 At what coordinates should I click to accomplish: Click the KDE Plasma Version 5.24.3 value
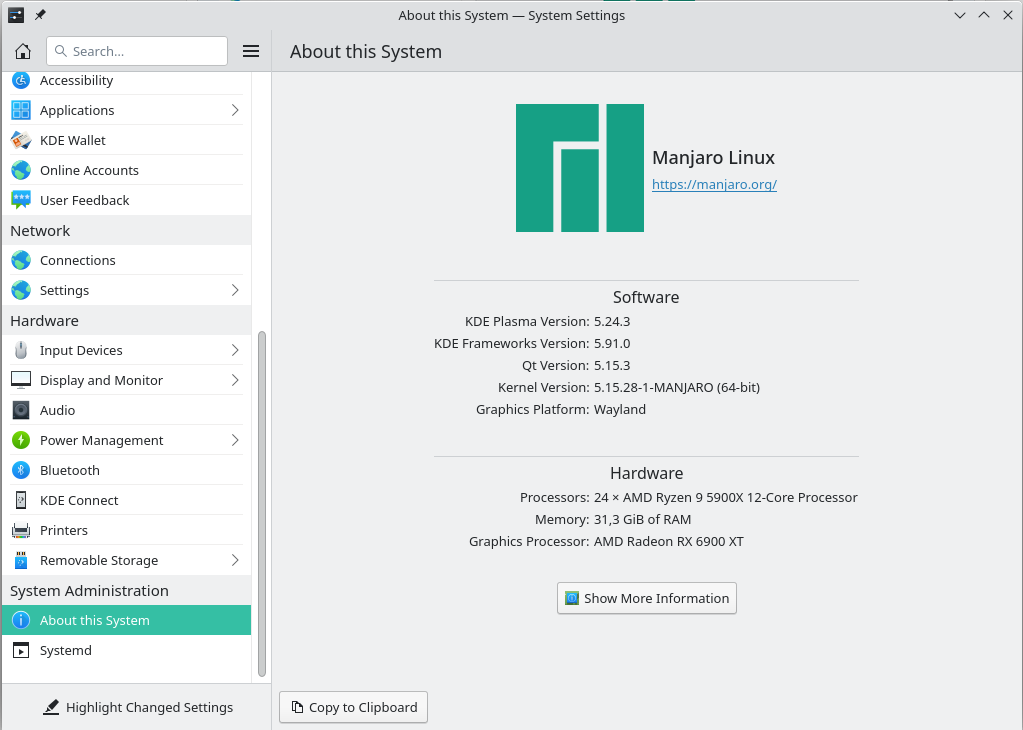coord(612,322)
